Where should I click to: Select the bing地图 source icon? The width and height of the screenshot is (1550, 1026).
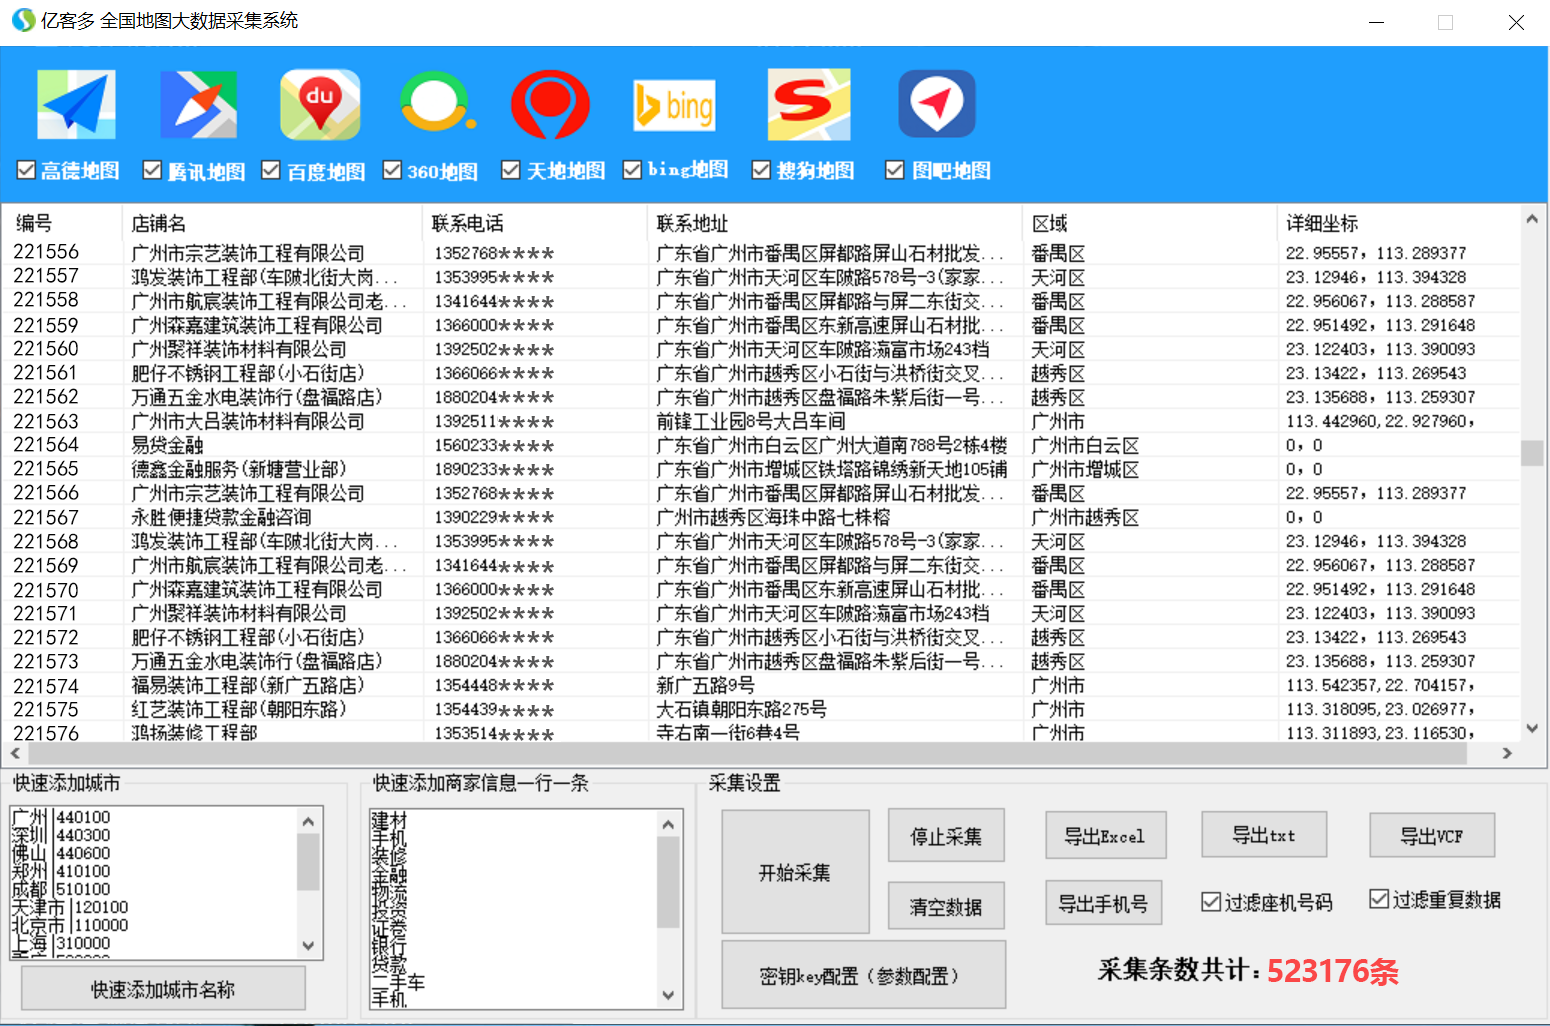tap(674, 103)
